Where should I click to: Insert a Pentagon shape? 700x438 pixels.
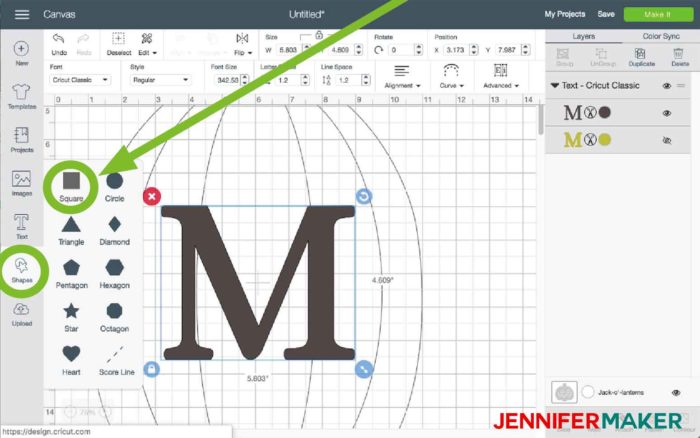coord(71,274)
